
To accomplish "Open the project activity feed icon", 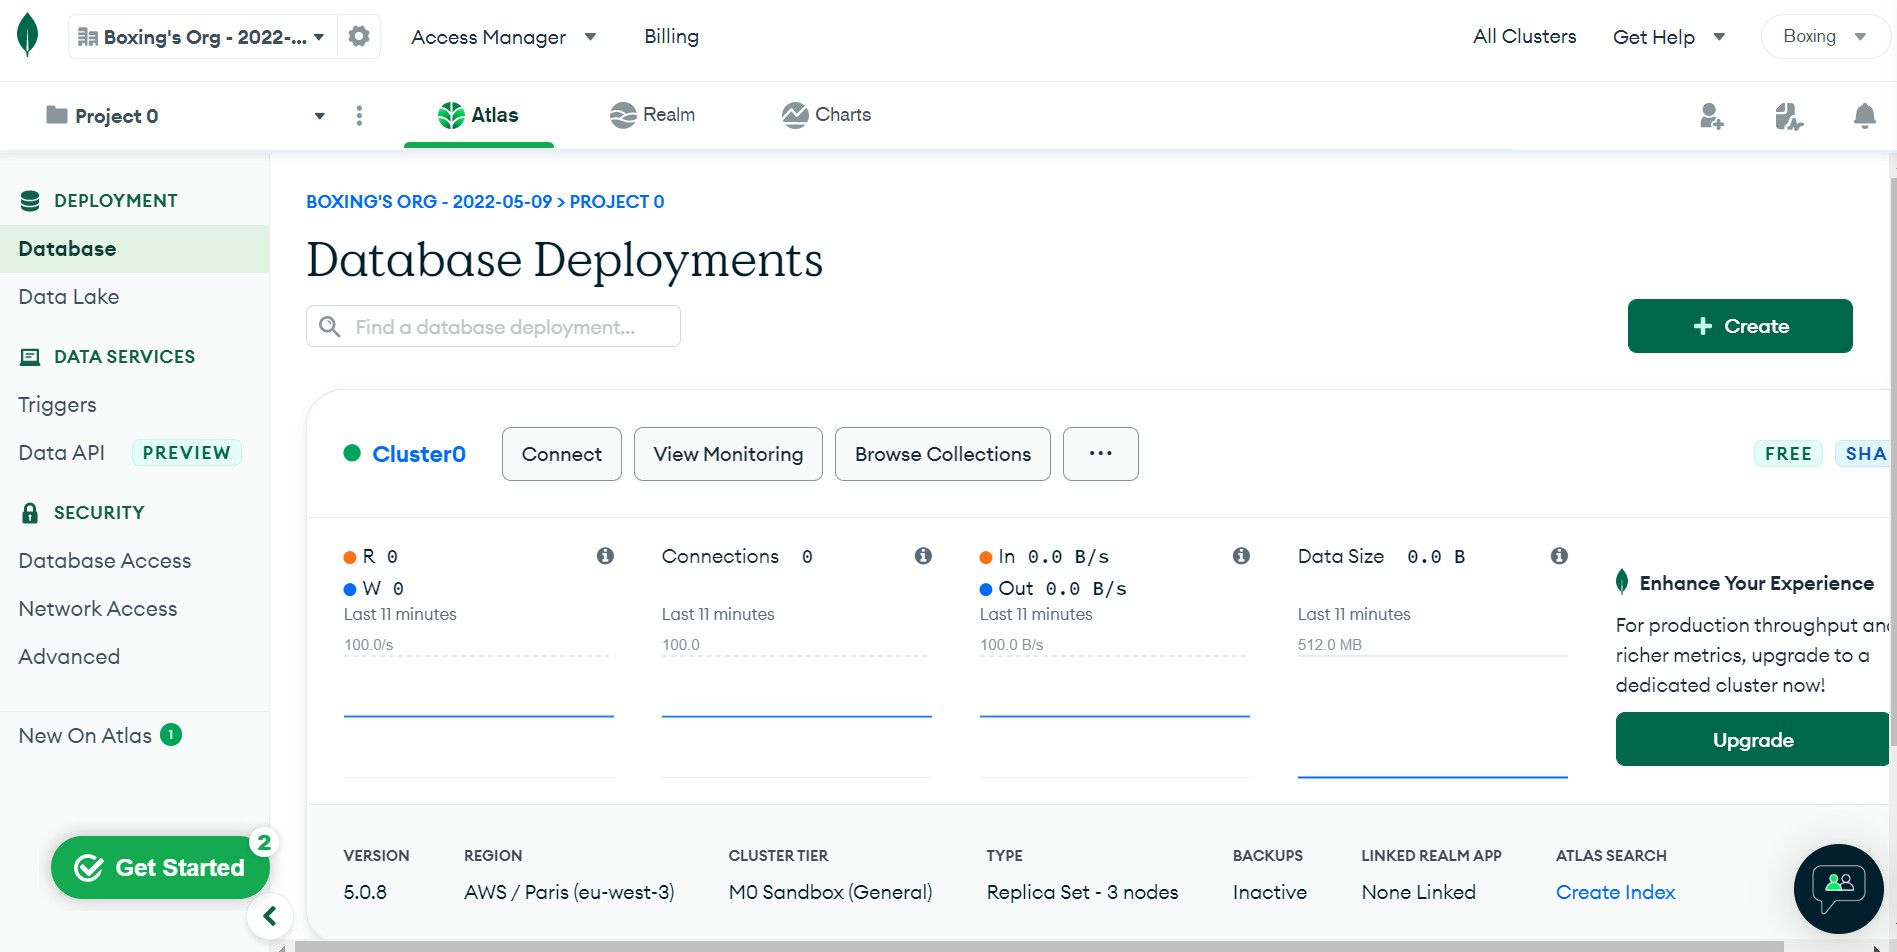I will tap(1788, 117).
